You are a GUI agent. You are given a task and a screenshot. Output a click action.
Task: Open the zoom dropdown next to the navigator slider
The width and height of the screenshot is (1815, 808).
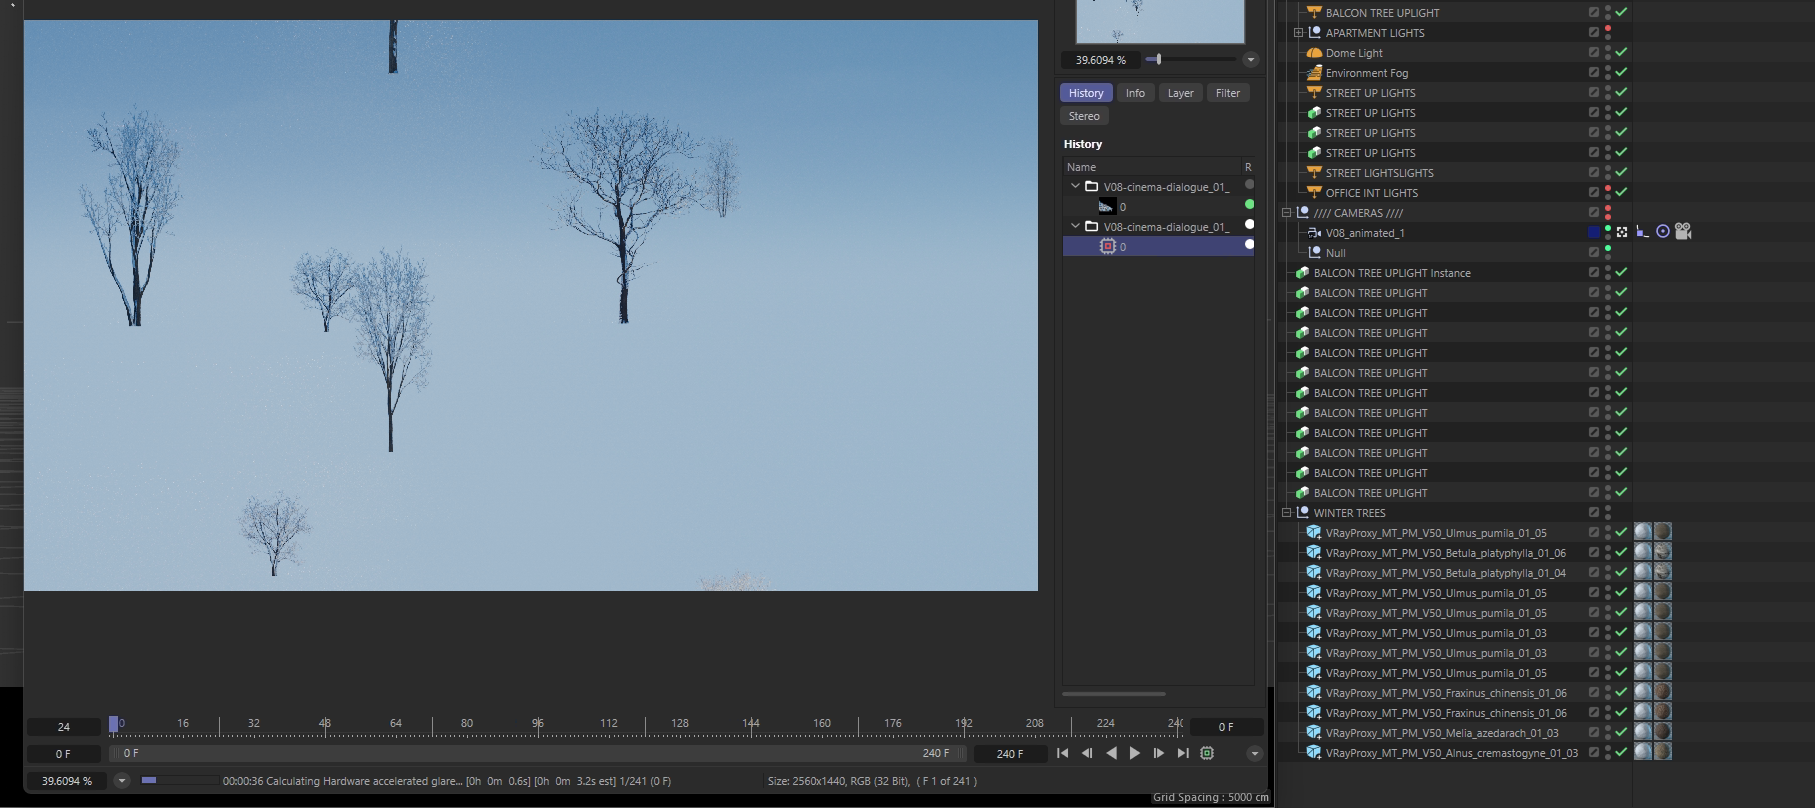pyautogui.click(x=1250, y=60)
